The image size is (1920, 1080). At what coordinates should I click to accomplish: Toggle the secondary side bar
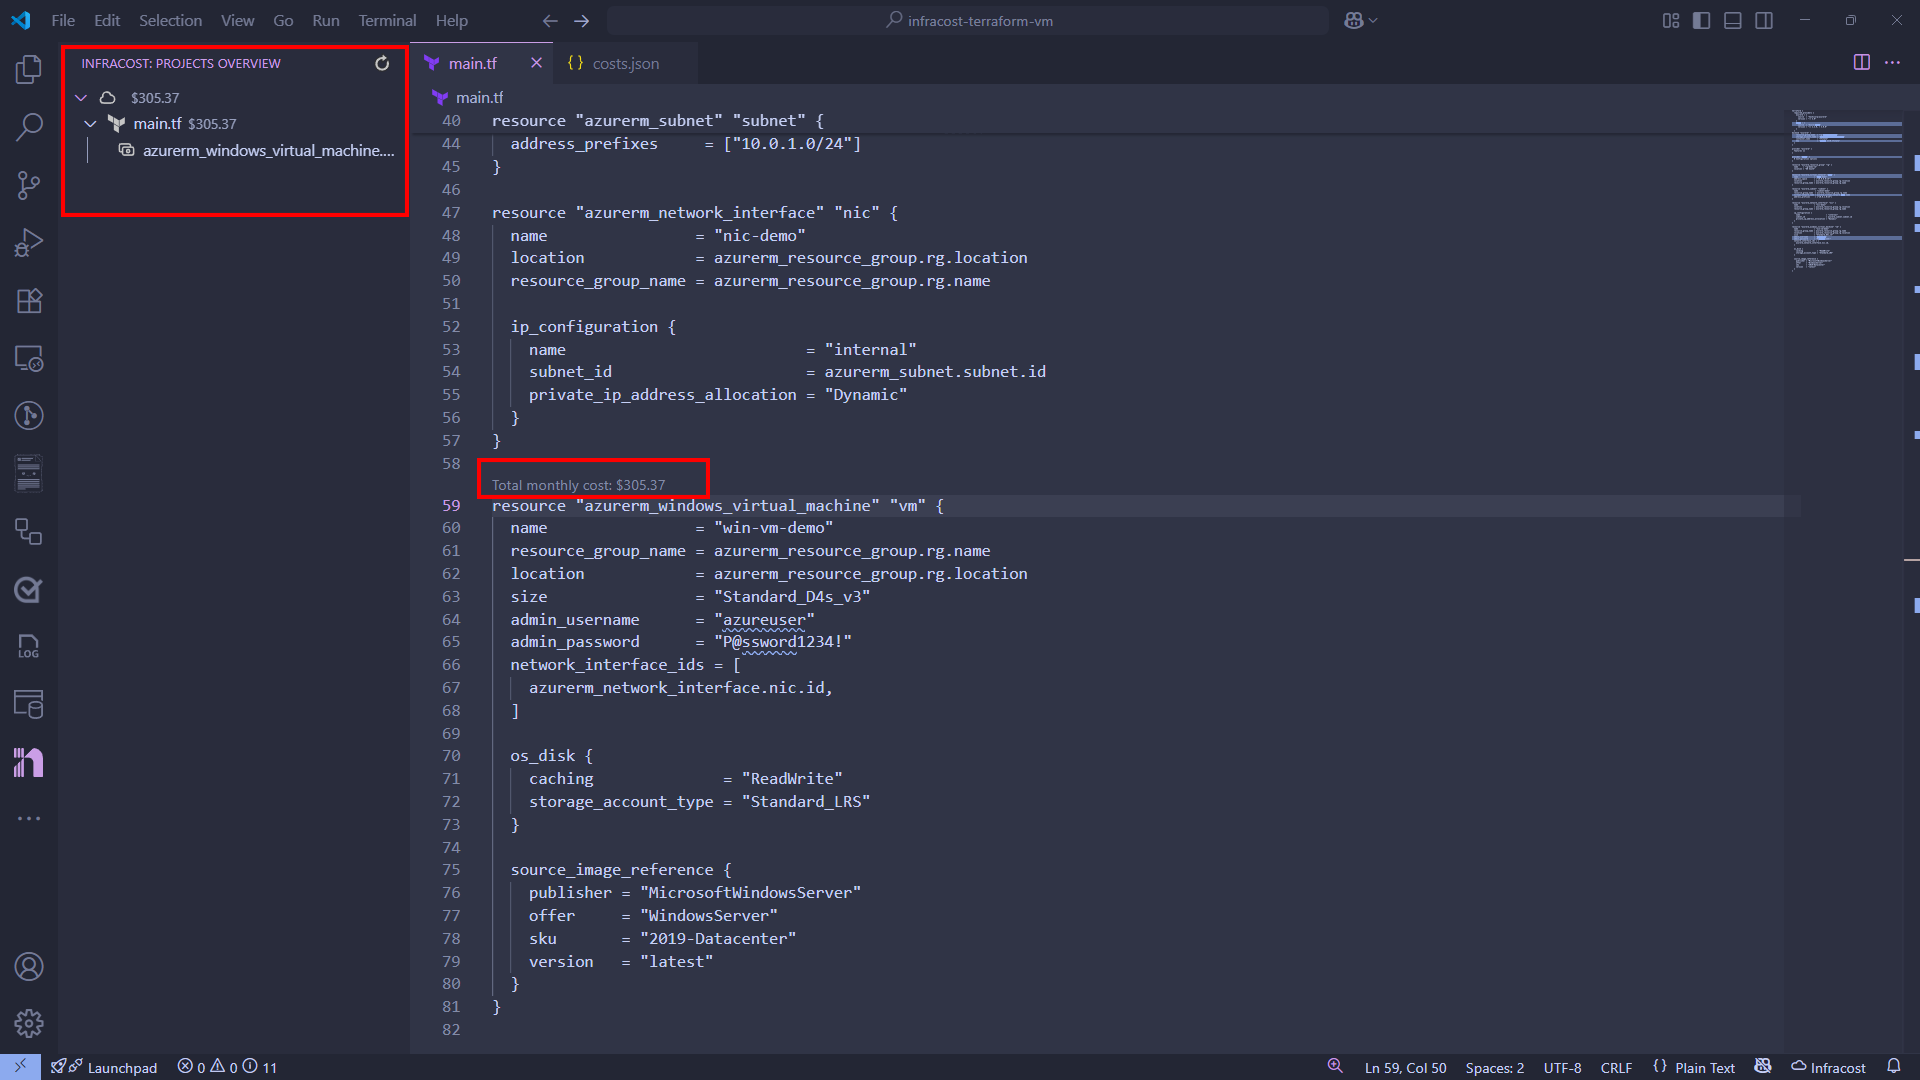pos(1764,21)
